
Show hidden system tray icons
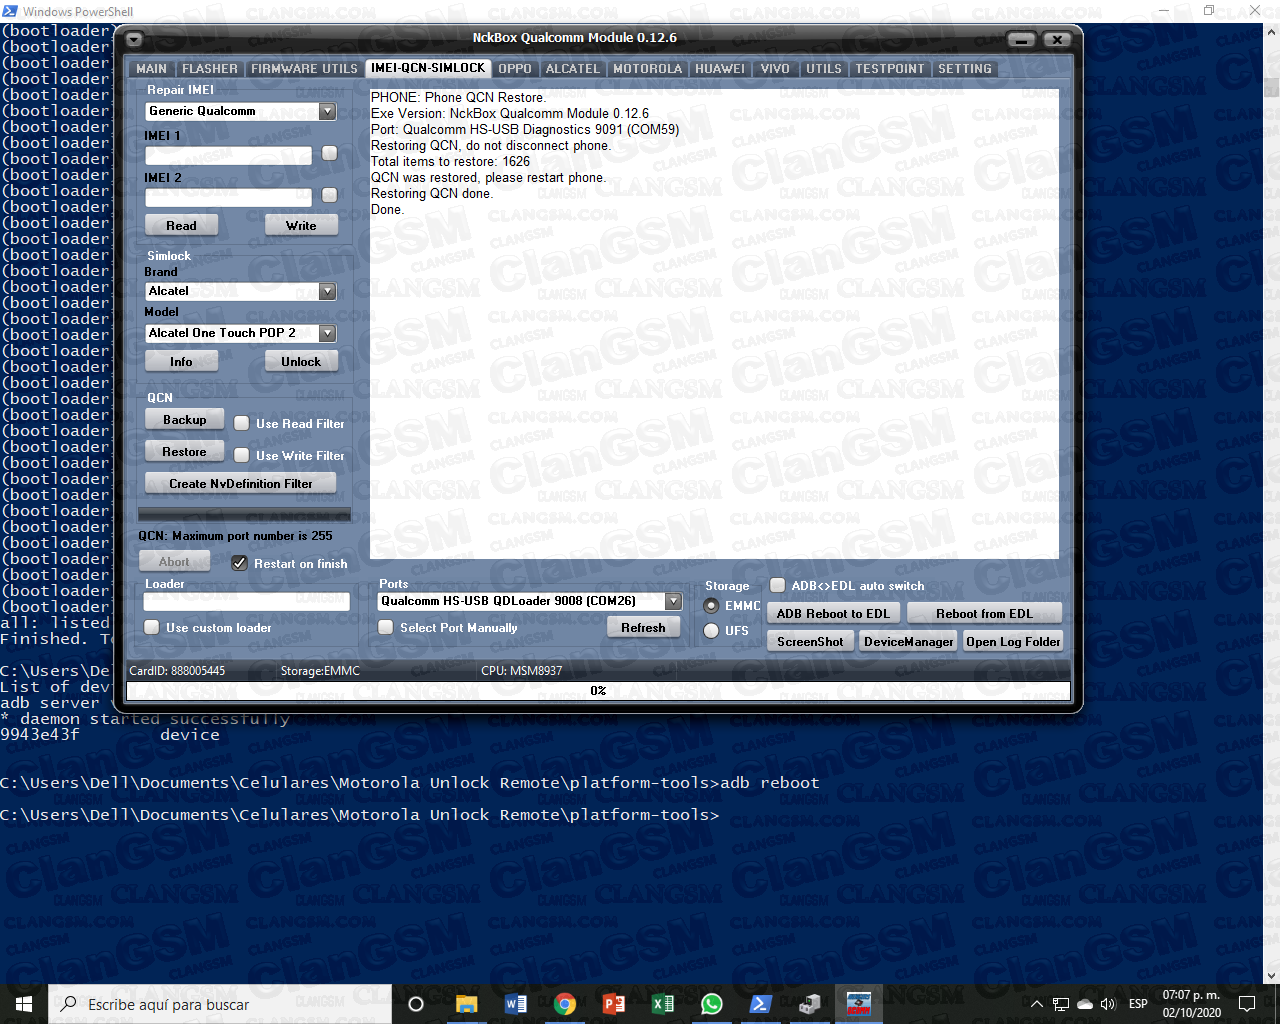[x=1037, y=1004]
